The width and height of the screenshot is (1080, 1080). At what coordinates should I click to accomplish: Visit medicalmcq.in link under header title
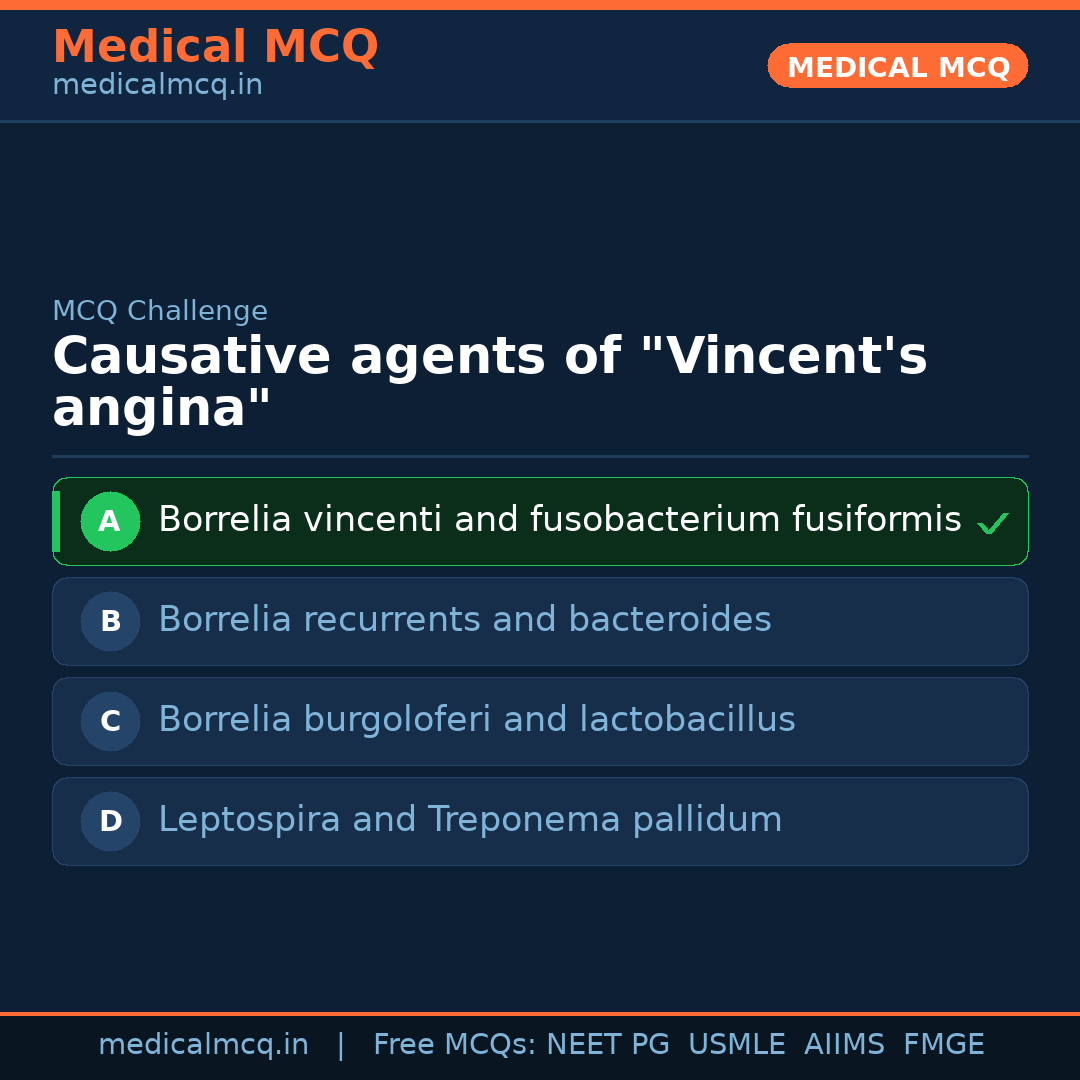(x=157, y=86)
